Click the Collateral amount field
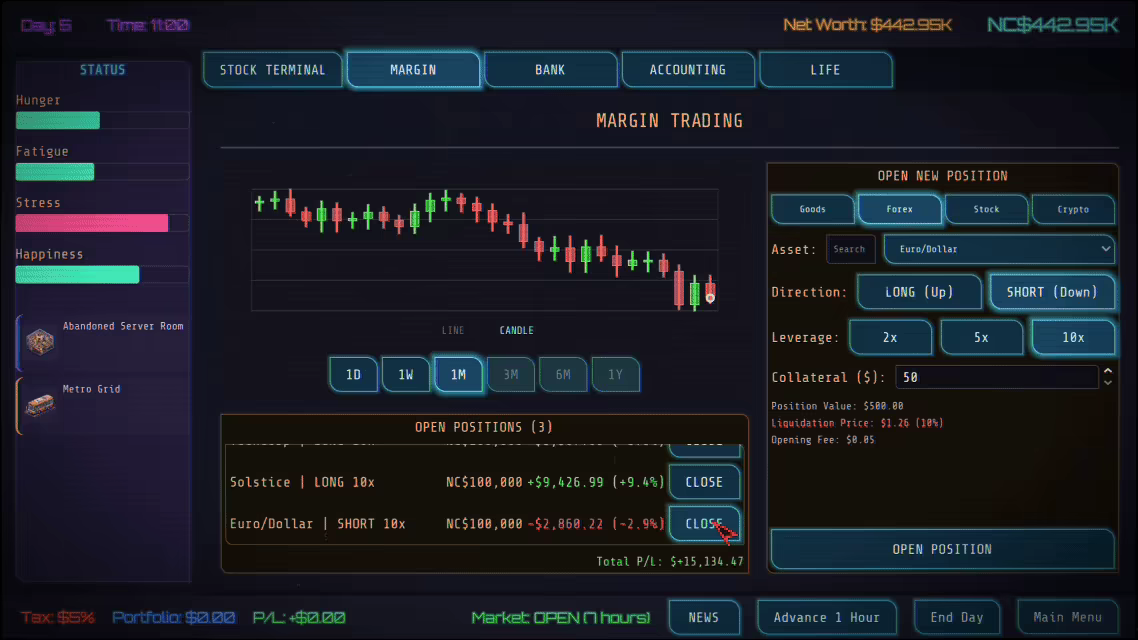Screen dimensions: 1138x640 [x=996, y=377]
